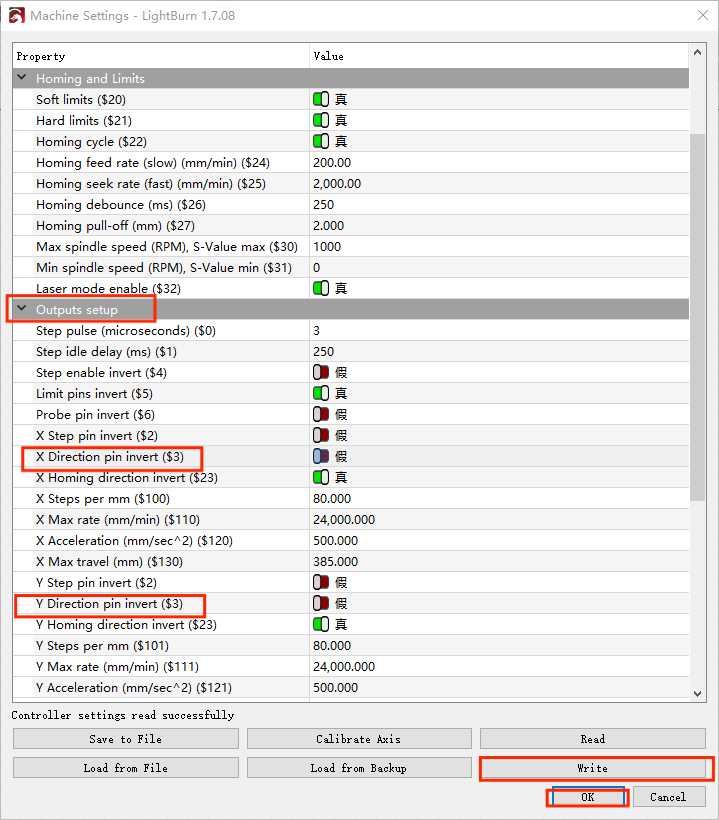719x820 pixels.
Task: Enable Y Direction pin invert switch
Action: [x=321, y=603]
